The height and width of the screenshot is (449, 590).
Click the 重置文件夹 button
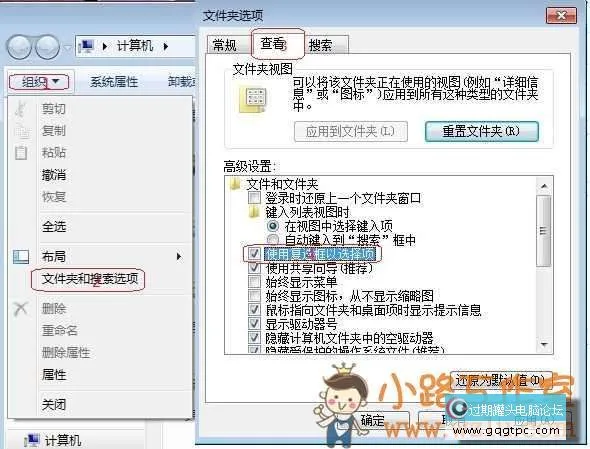[481, 131]
